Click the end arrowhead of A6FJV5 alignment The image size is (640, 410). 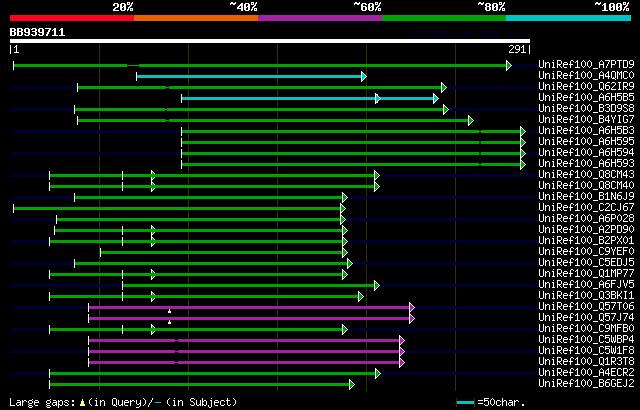[377, 285]
